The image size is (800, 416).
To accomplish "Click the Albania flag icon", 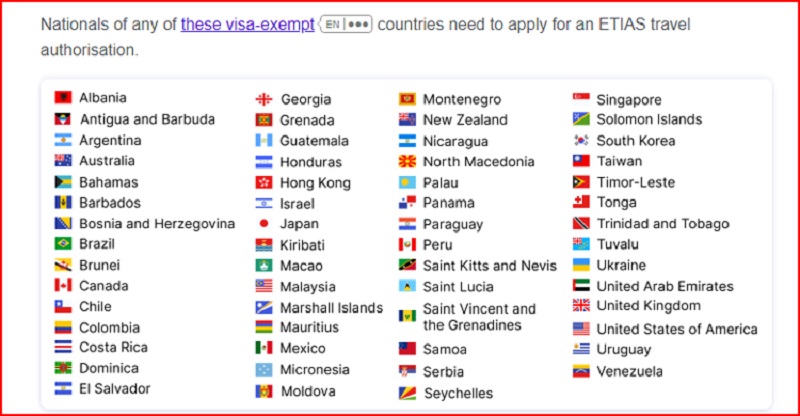I will 63,98.
